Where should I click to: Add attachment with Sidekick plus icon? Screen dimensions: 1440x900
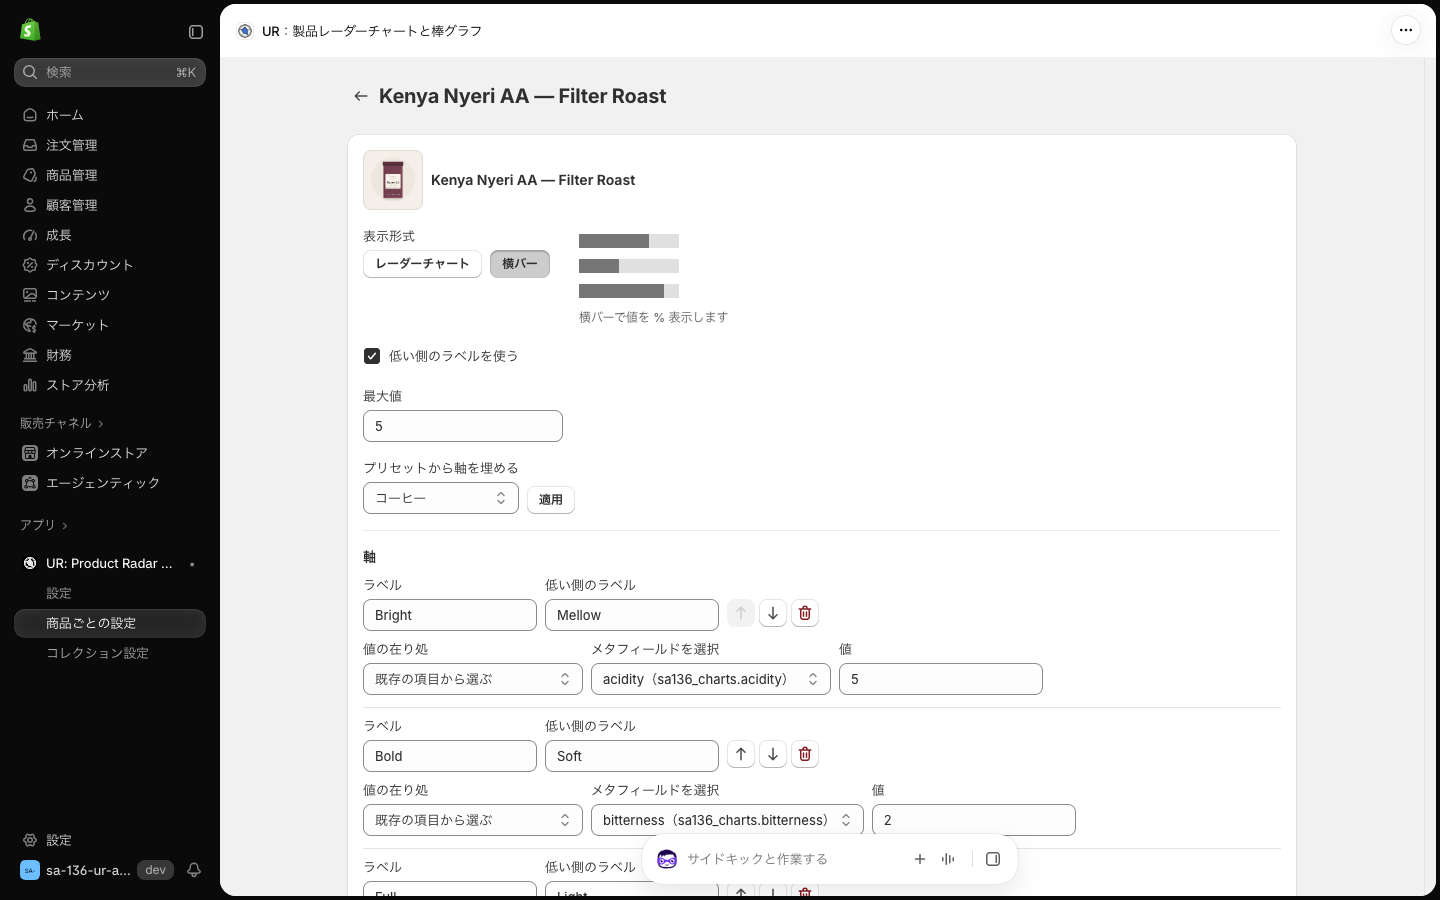(x=920, y=859)
